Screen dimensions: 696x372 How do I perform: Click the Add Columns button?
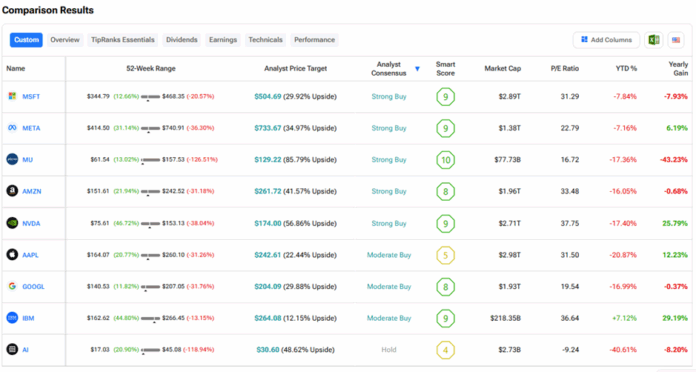[606, 40]
